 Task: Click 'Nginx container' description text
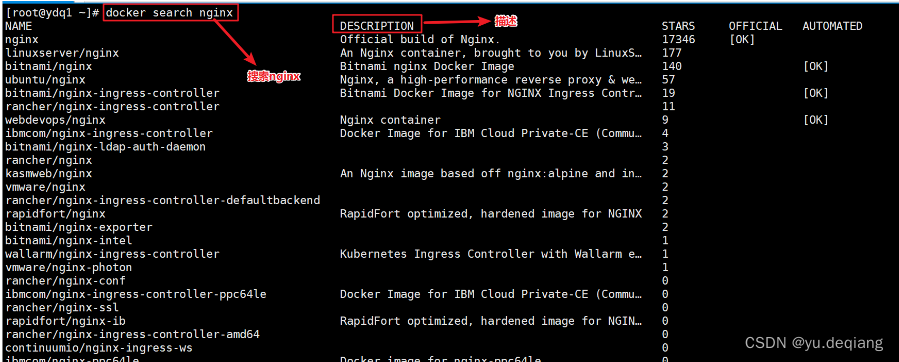pyautogui.click(x=390, y=120)
